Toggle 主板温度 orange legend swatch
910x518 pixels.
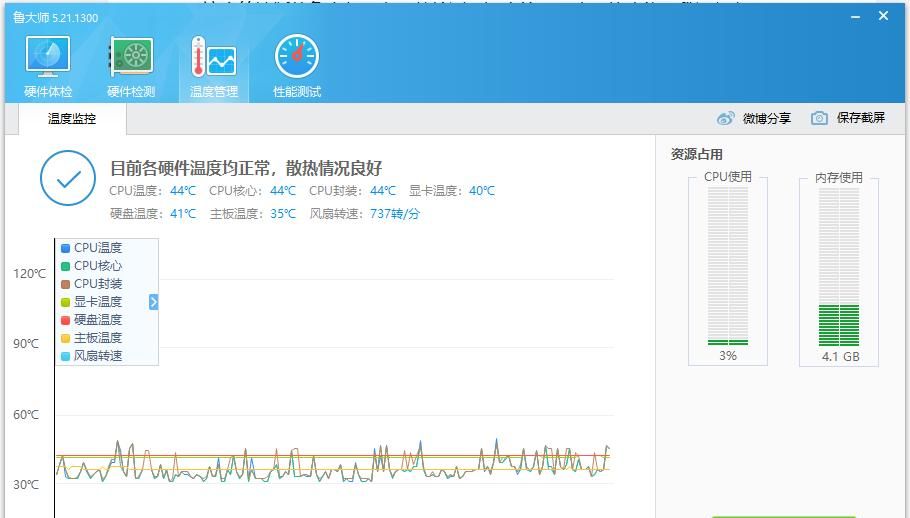[x=66, y=338]
